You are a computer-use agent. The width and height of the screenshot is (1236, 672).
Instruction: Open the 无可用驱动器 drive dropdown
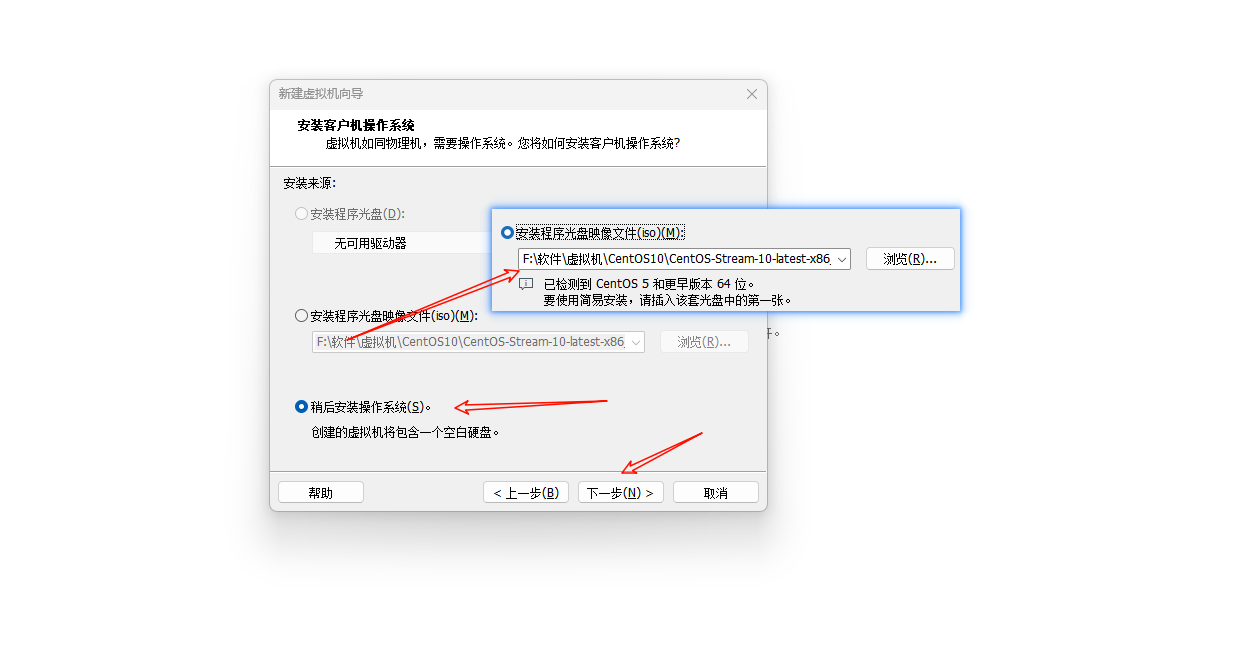click(401, 243)
